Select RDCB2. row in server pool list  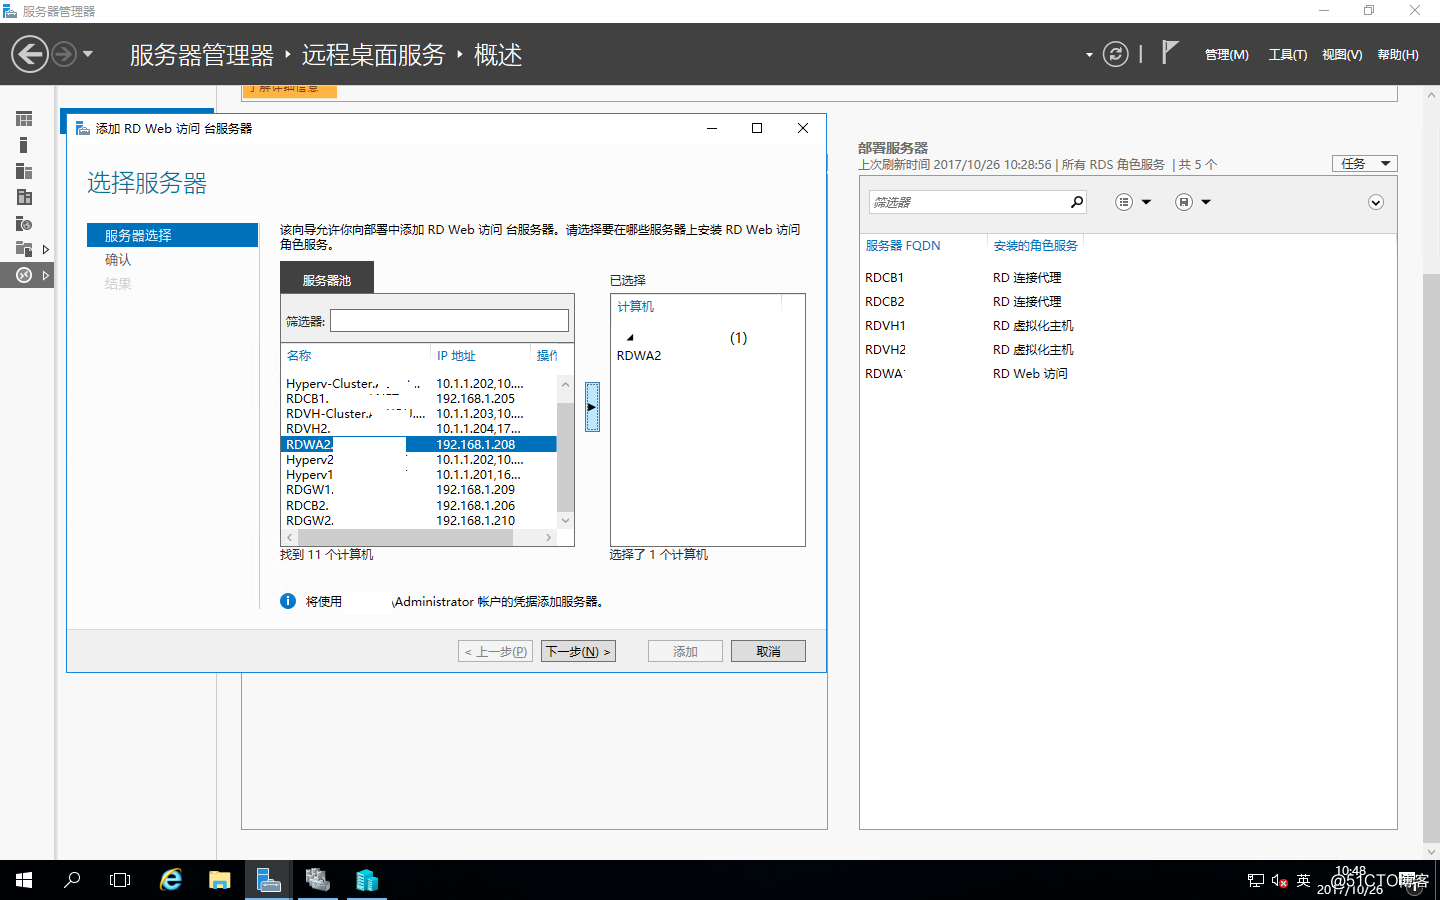pos(419,505)
